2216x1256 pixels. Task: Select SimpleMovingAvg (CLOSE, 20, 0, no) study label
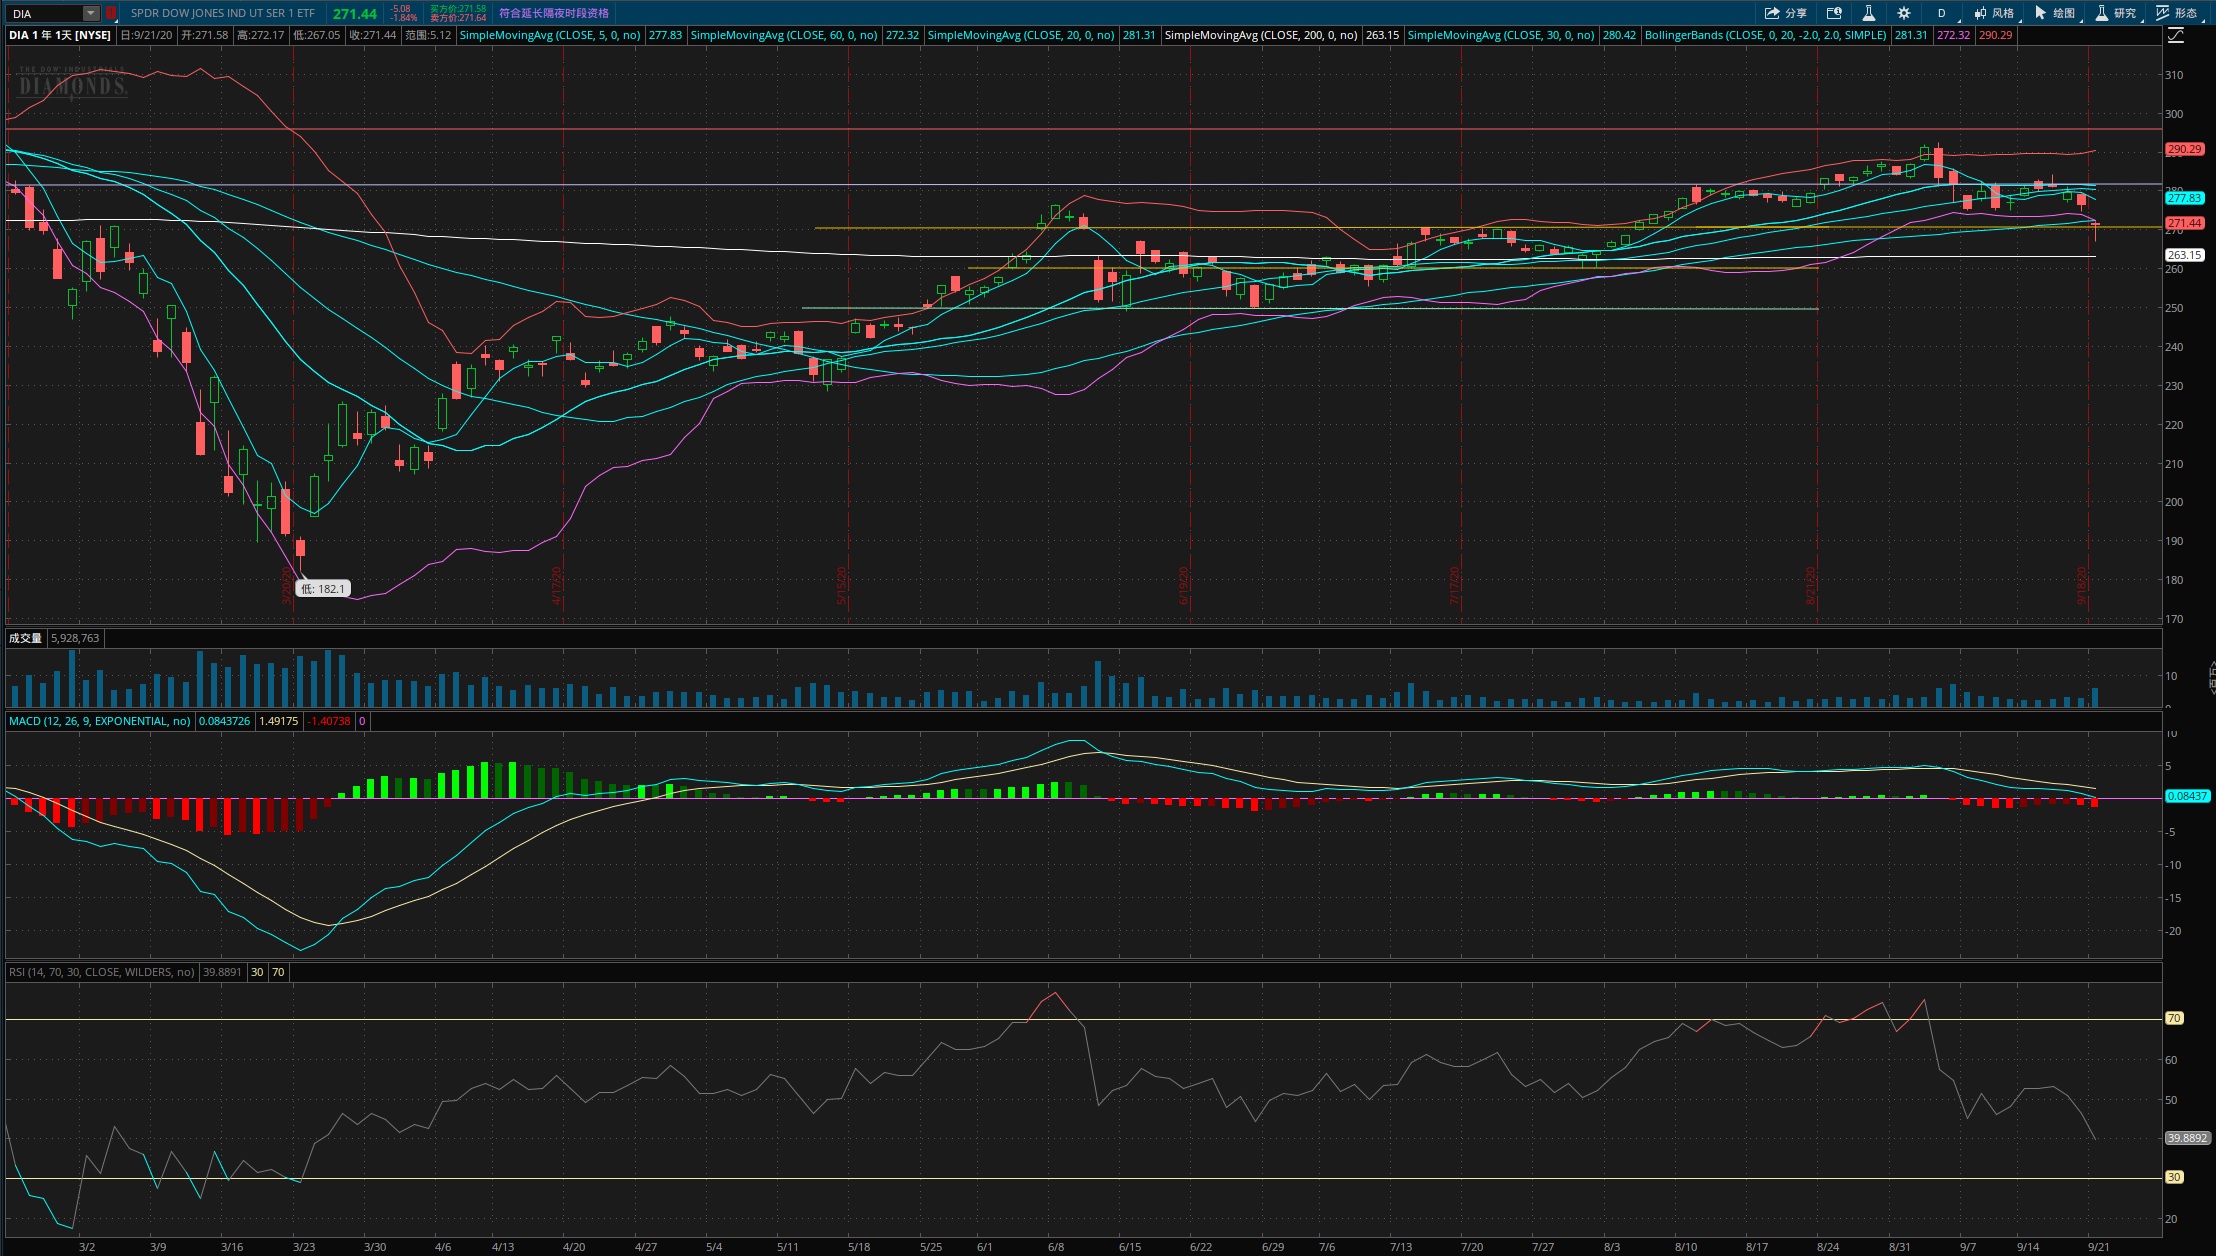pyautogui.click(x=1021, y=35)
